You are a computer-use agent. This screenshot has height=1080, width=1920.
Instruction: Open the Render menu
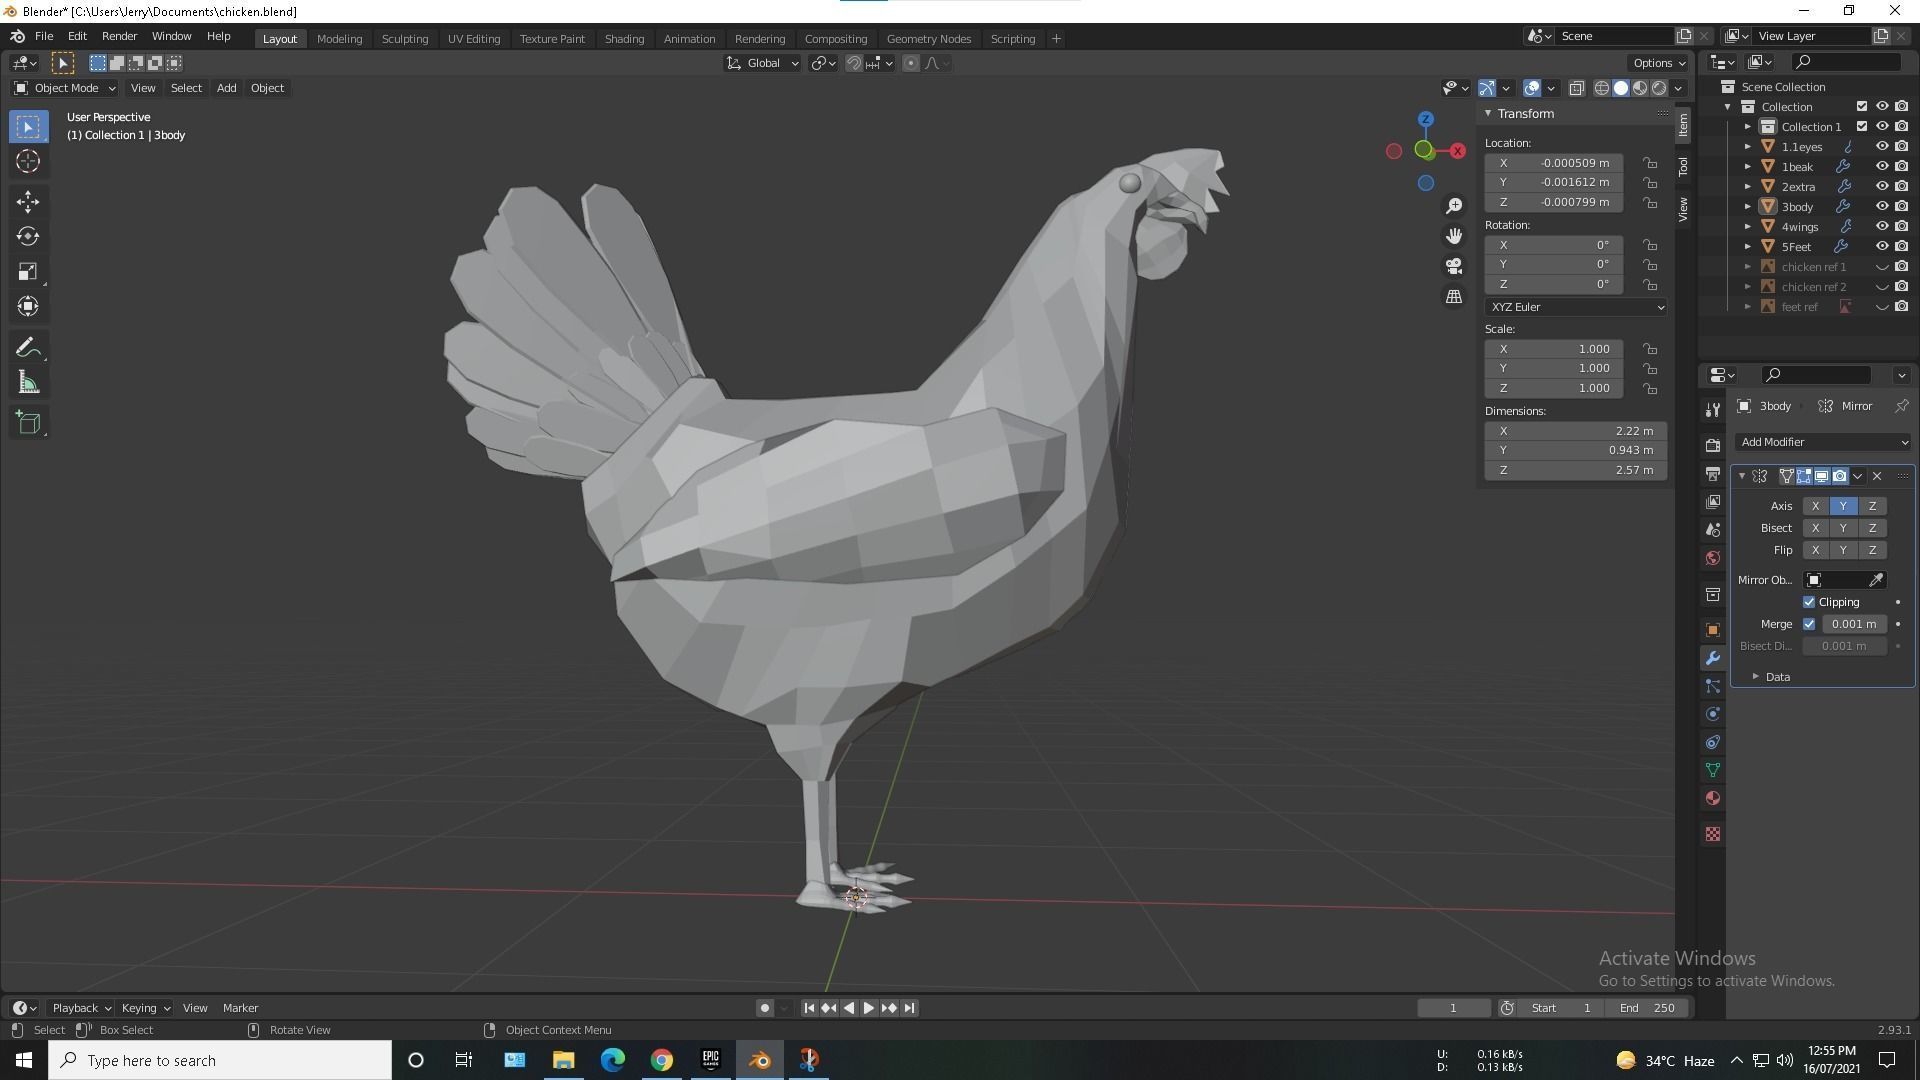pos(119,36)
